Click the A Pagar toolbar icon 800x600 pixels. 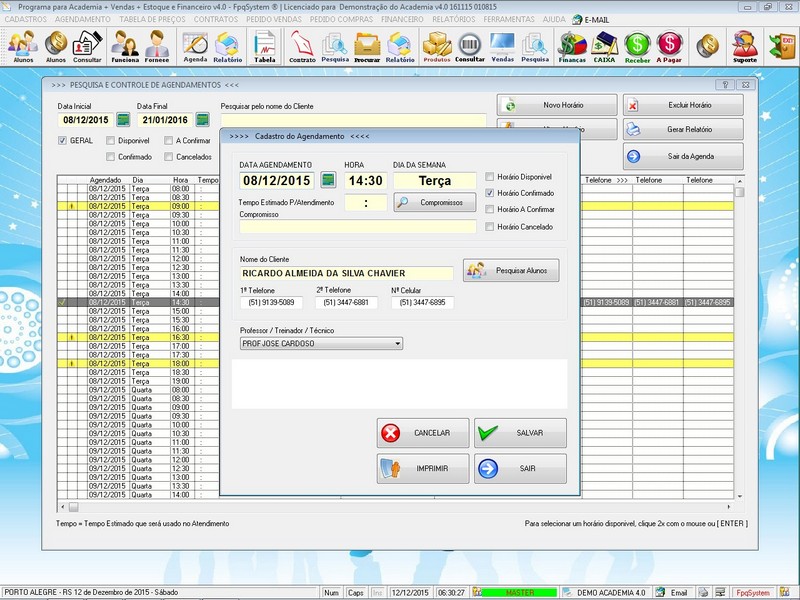(670, 46)
